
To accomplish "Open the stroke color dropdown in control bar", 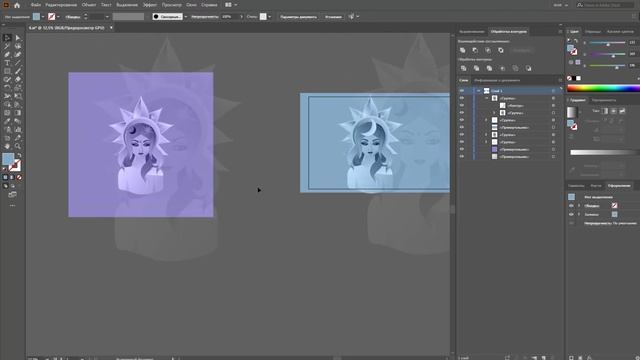I will pos(58,17).
